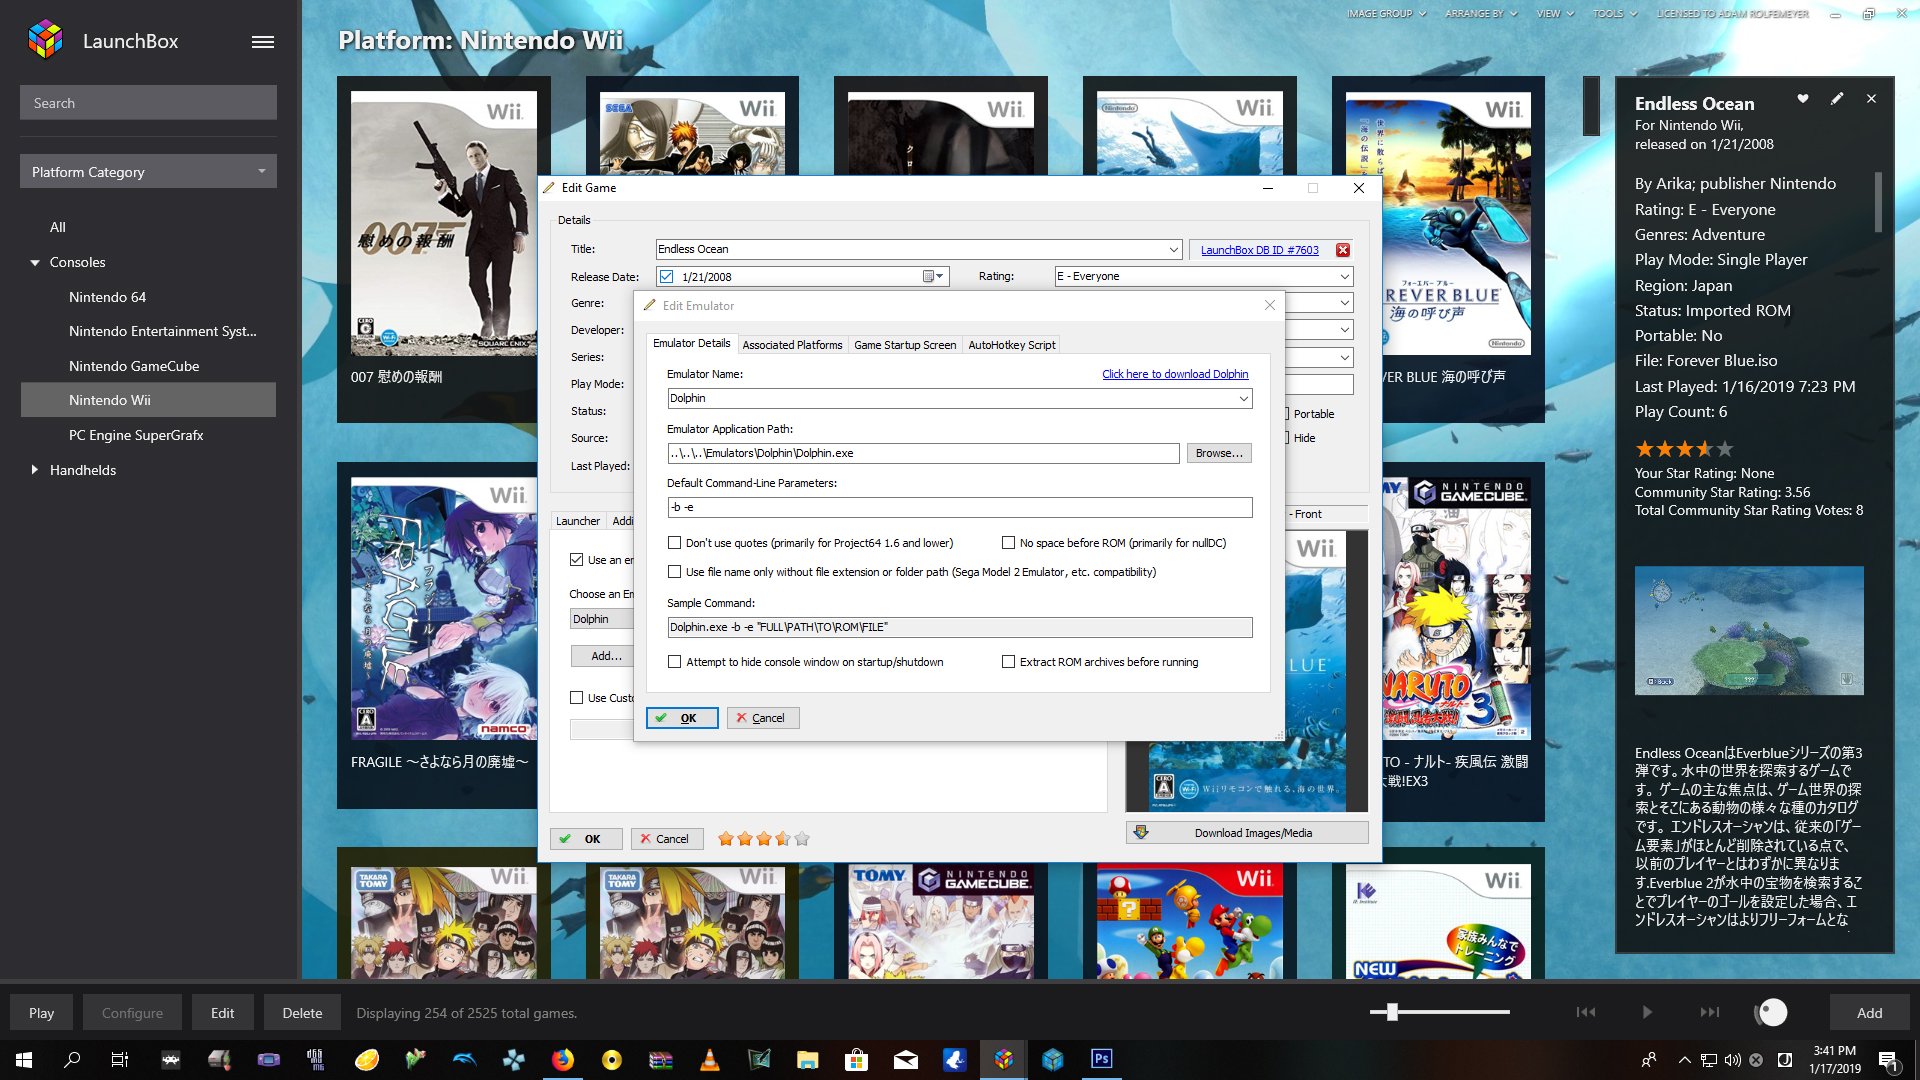Click the volume speaker tray icon
The image size is (1920, 1080).
1732,1060
